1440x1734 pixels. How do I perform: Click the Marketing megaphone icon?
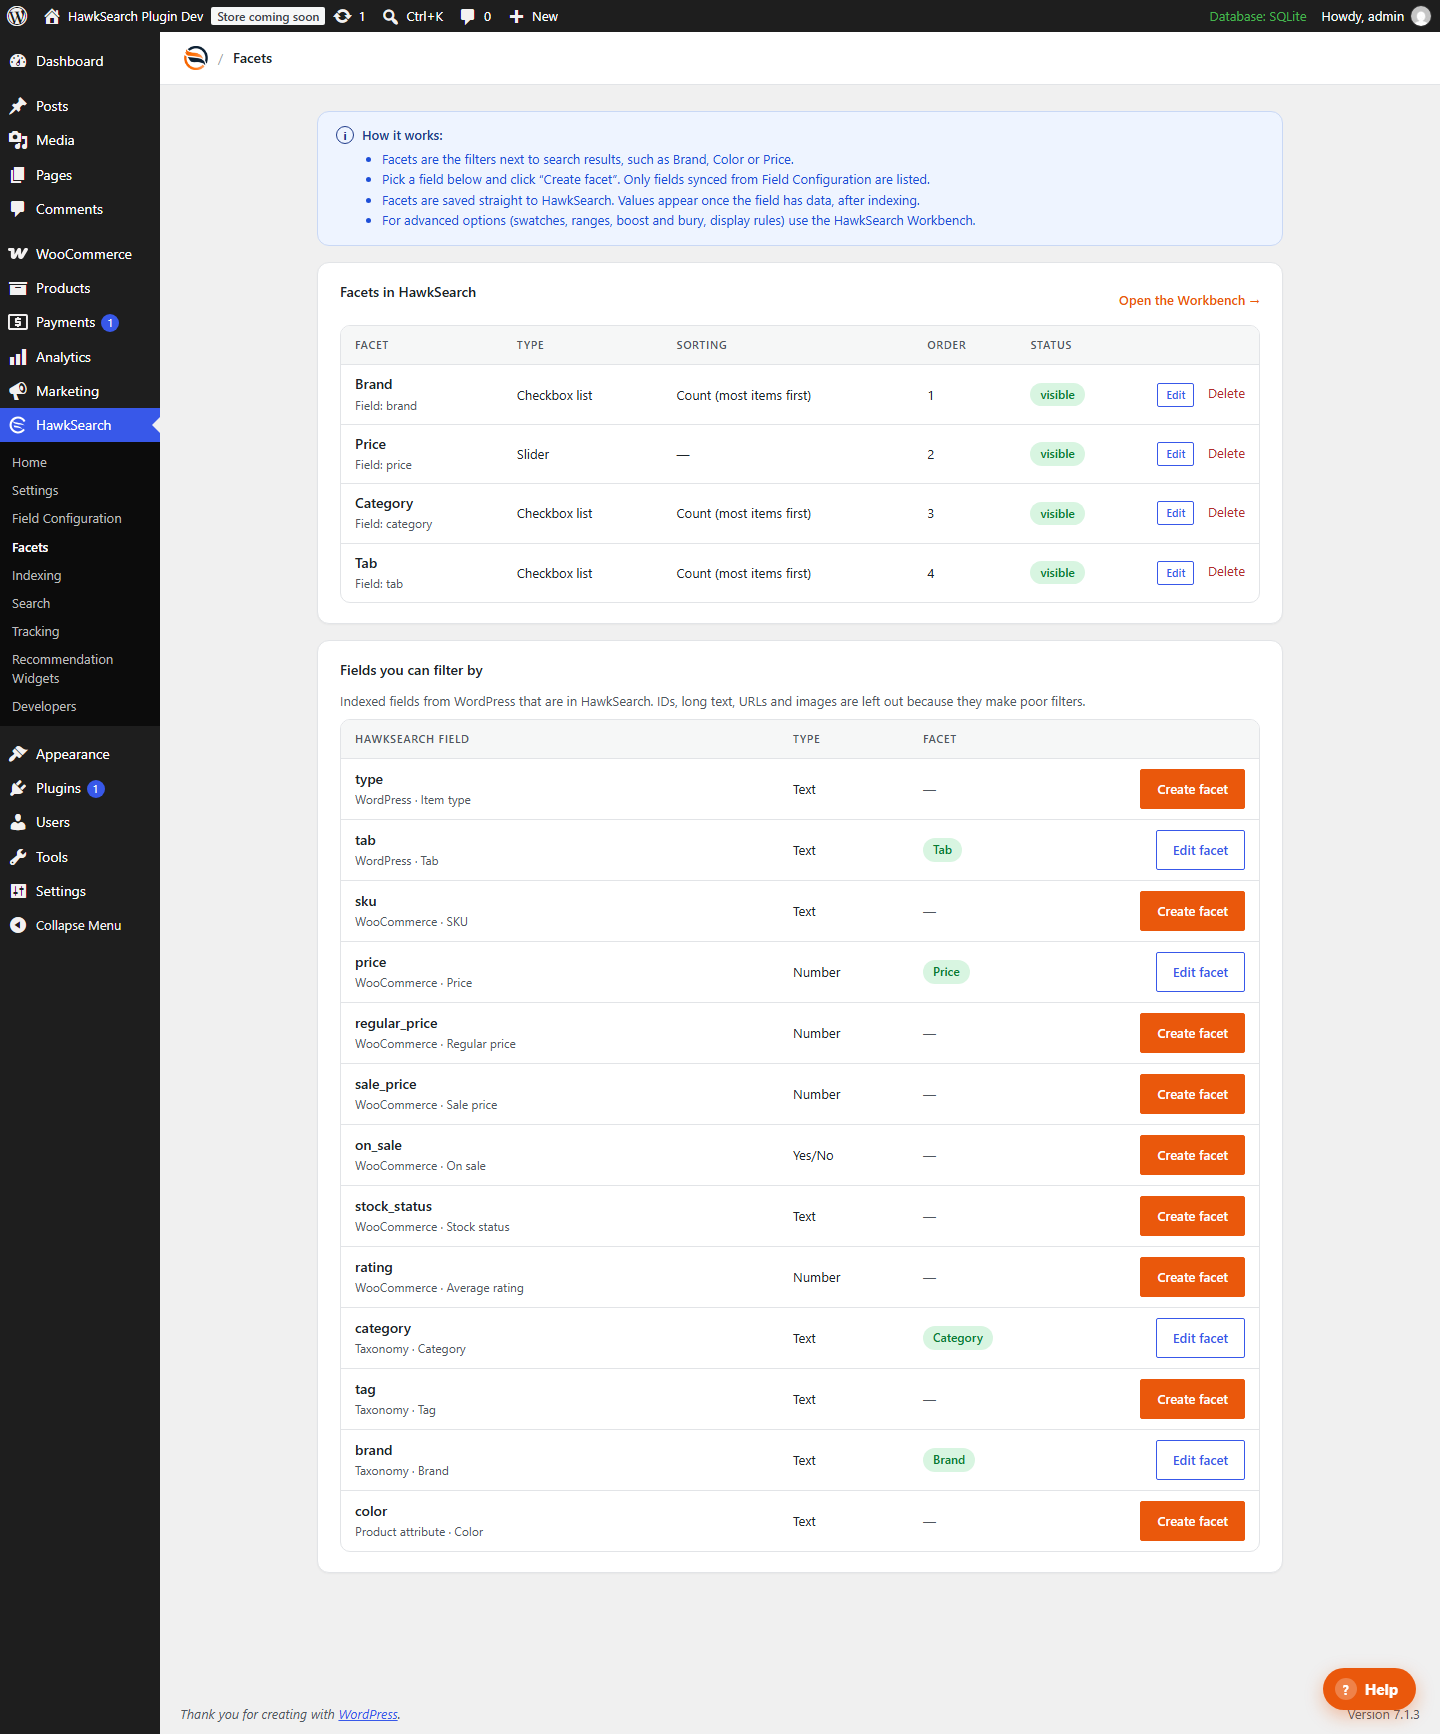pyautogui.click(x=18, y=391)
